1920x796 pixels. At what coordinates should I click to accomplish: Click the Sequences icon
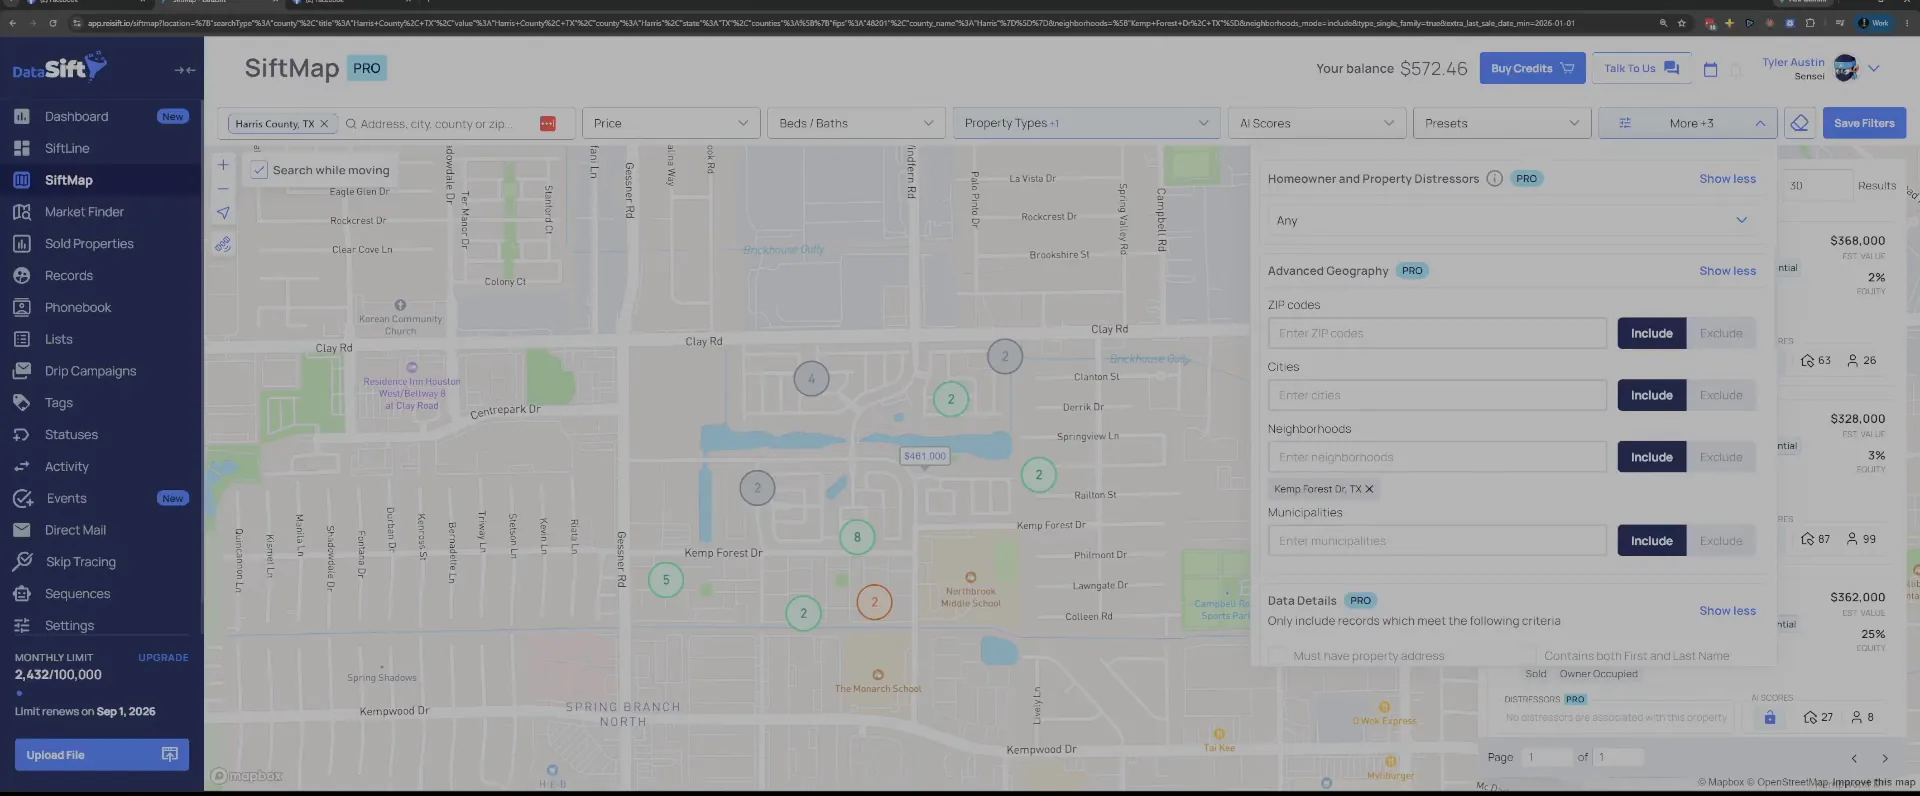pyautogui.click(x=22, y=594)
